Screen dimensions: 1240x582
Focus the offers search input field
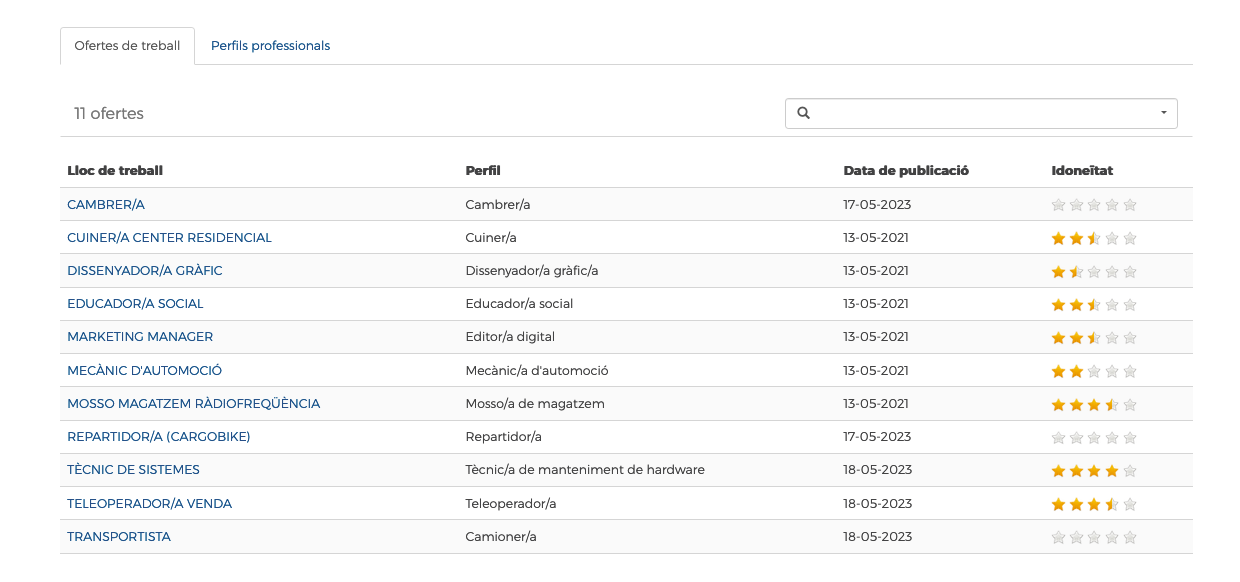point(981,113)
